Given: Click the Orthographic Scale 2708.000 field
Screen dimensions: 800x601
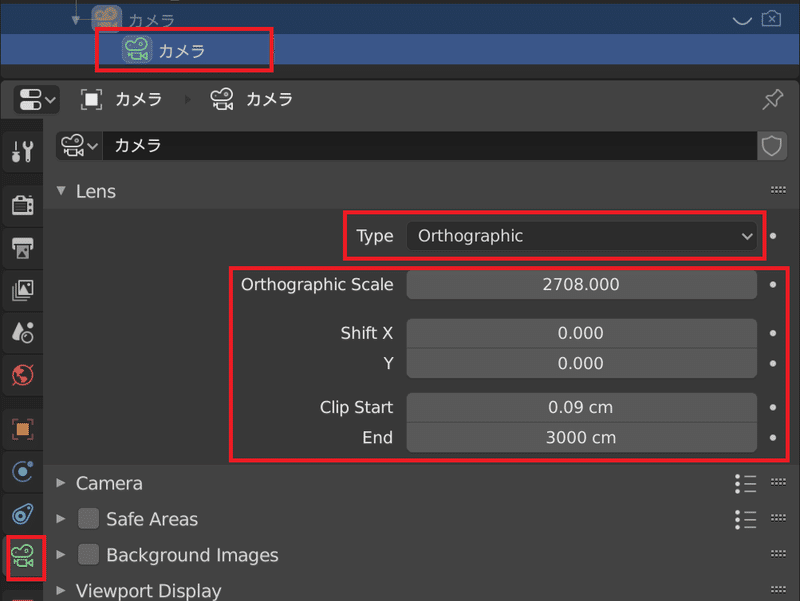Looking at the screenshot, I should pos(582,284).
